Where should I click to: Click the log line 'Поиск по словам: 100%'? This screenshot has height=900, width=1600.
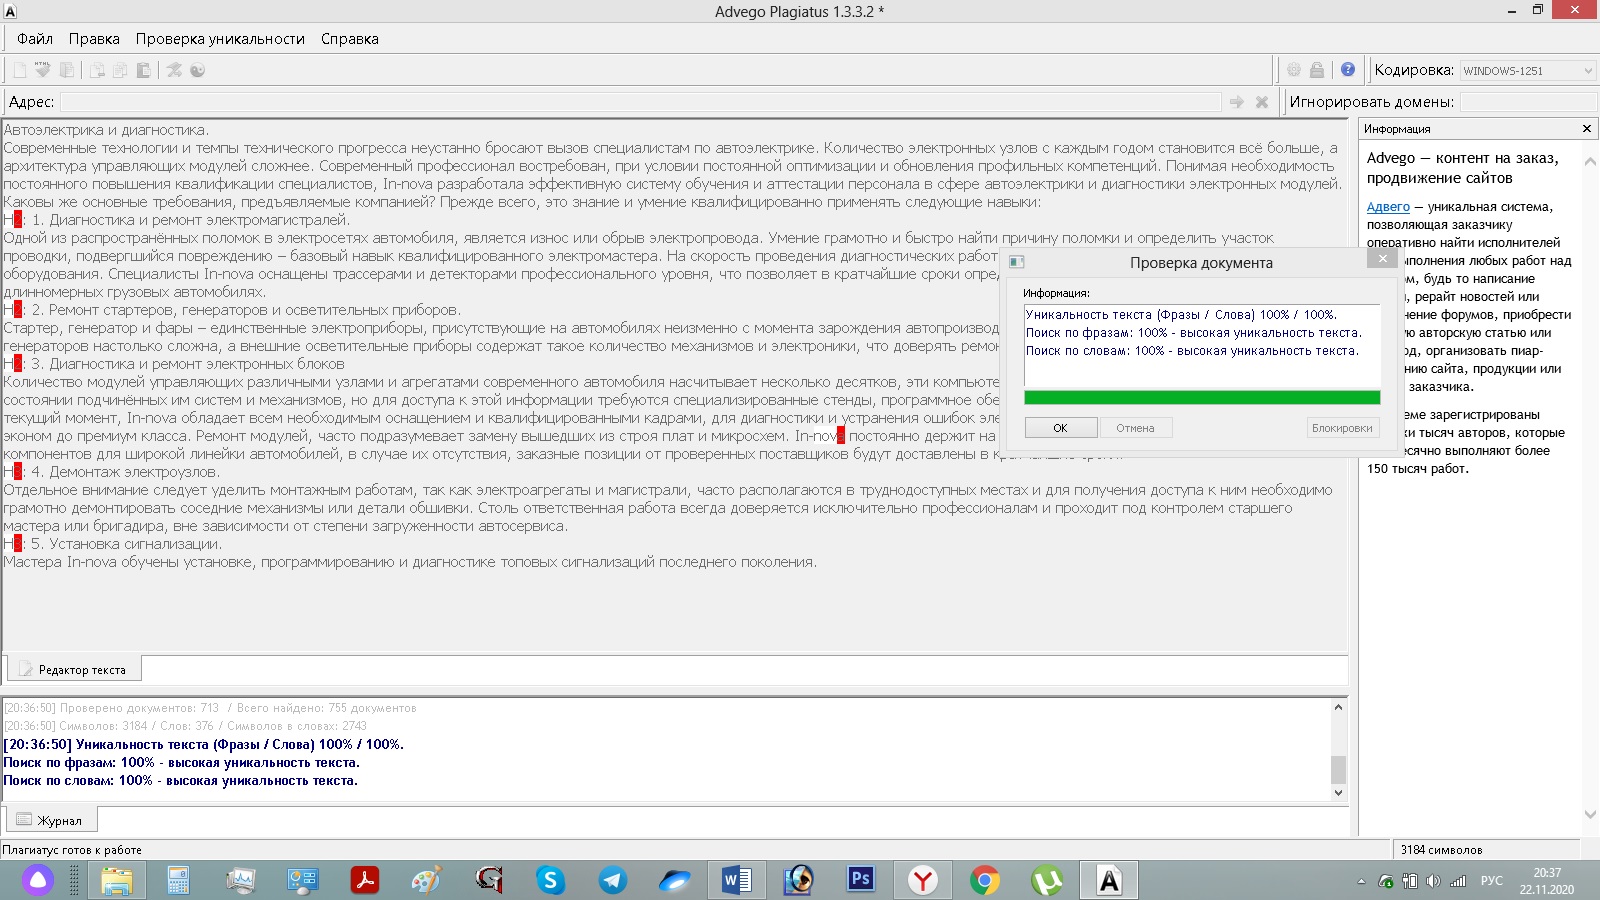pyautogui.click(x=180, y=781)
